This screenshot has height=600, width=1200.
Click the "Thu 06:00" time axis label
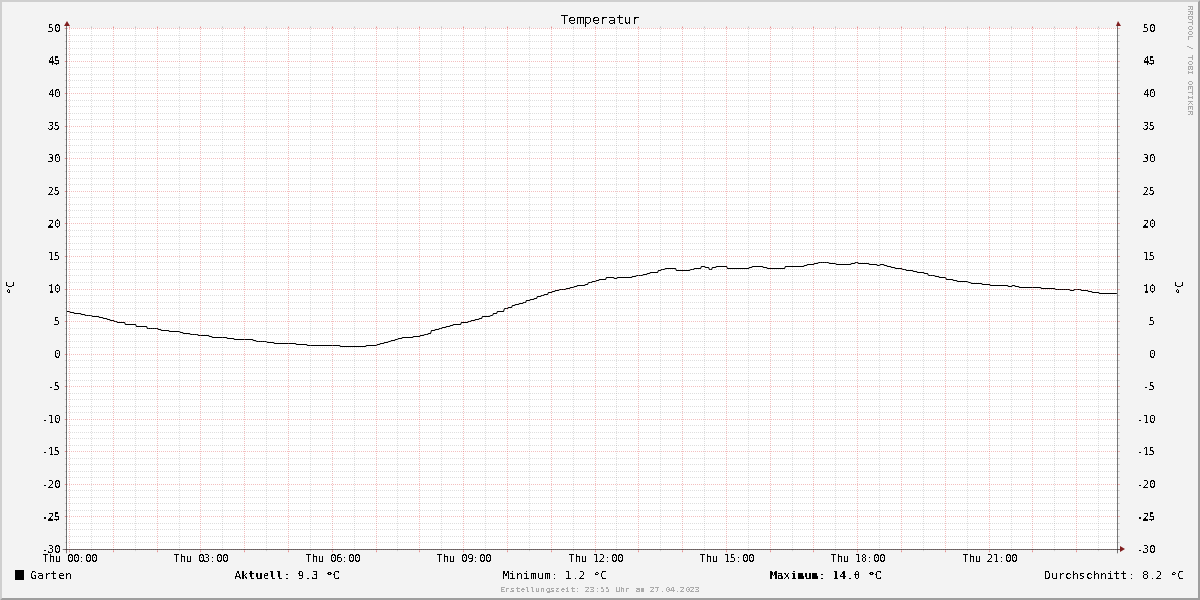(333, 558)
